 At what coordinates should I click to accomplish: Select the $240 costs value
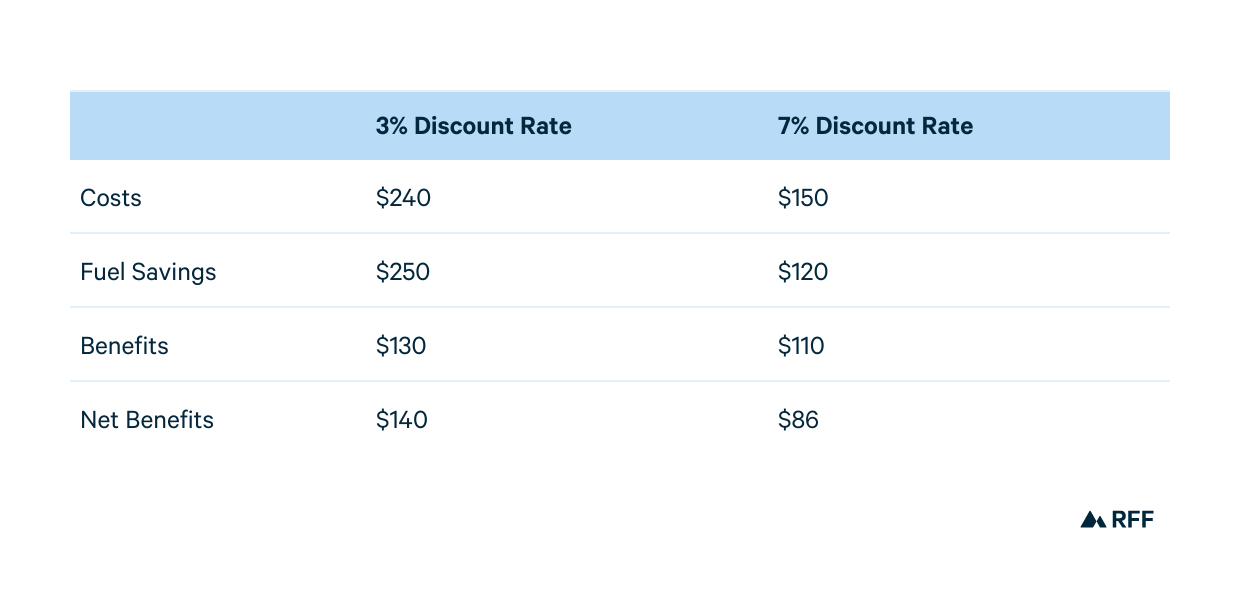[403, 198]
